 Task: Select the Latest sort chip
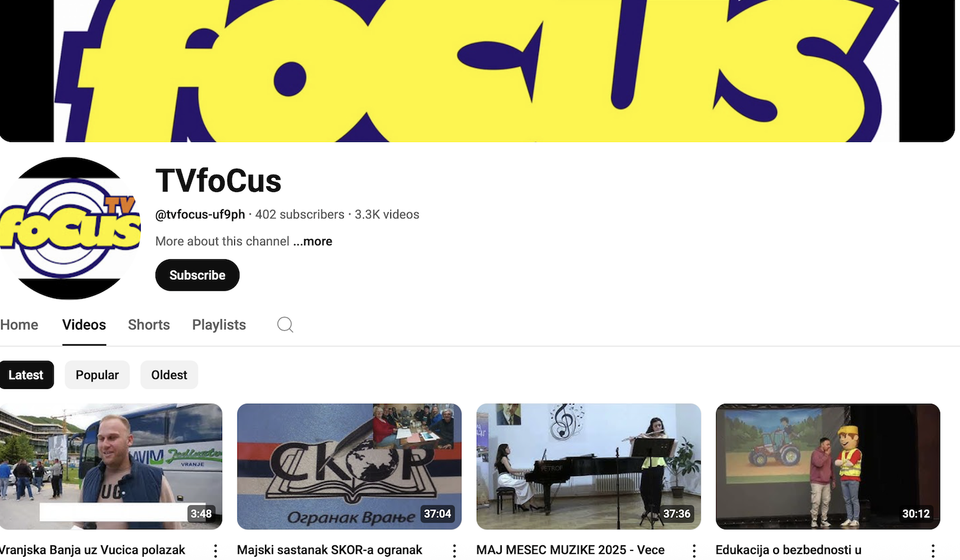26,375
